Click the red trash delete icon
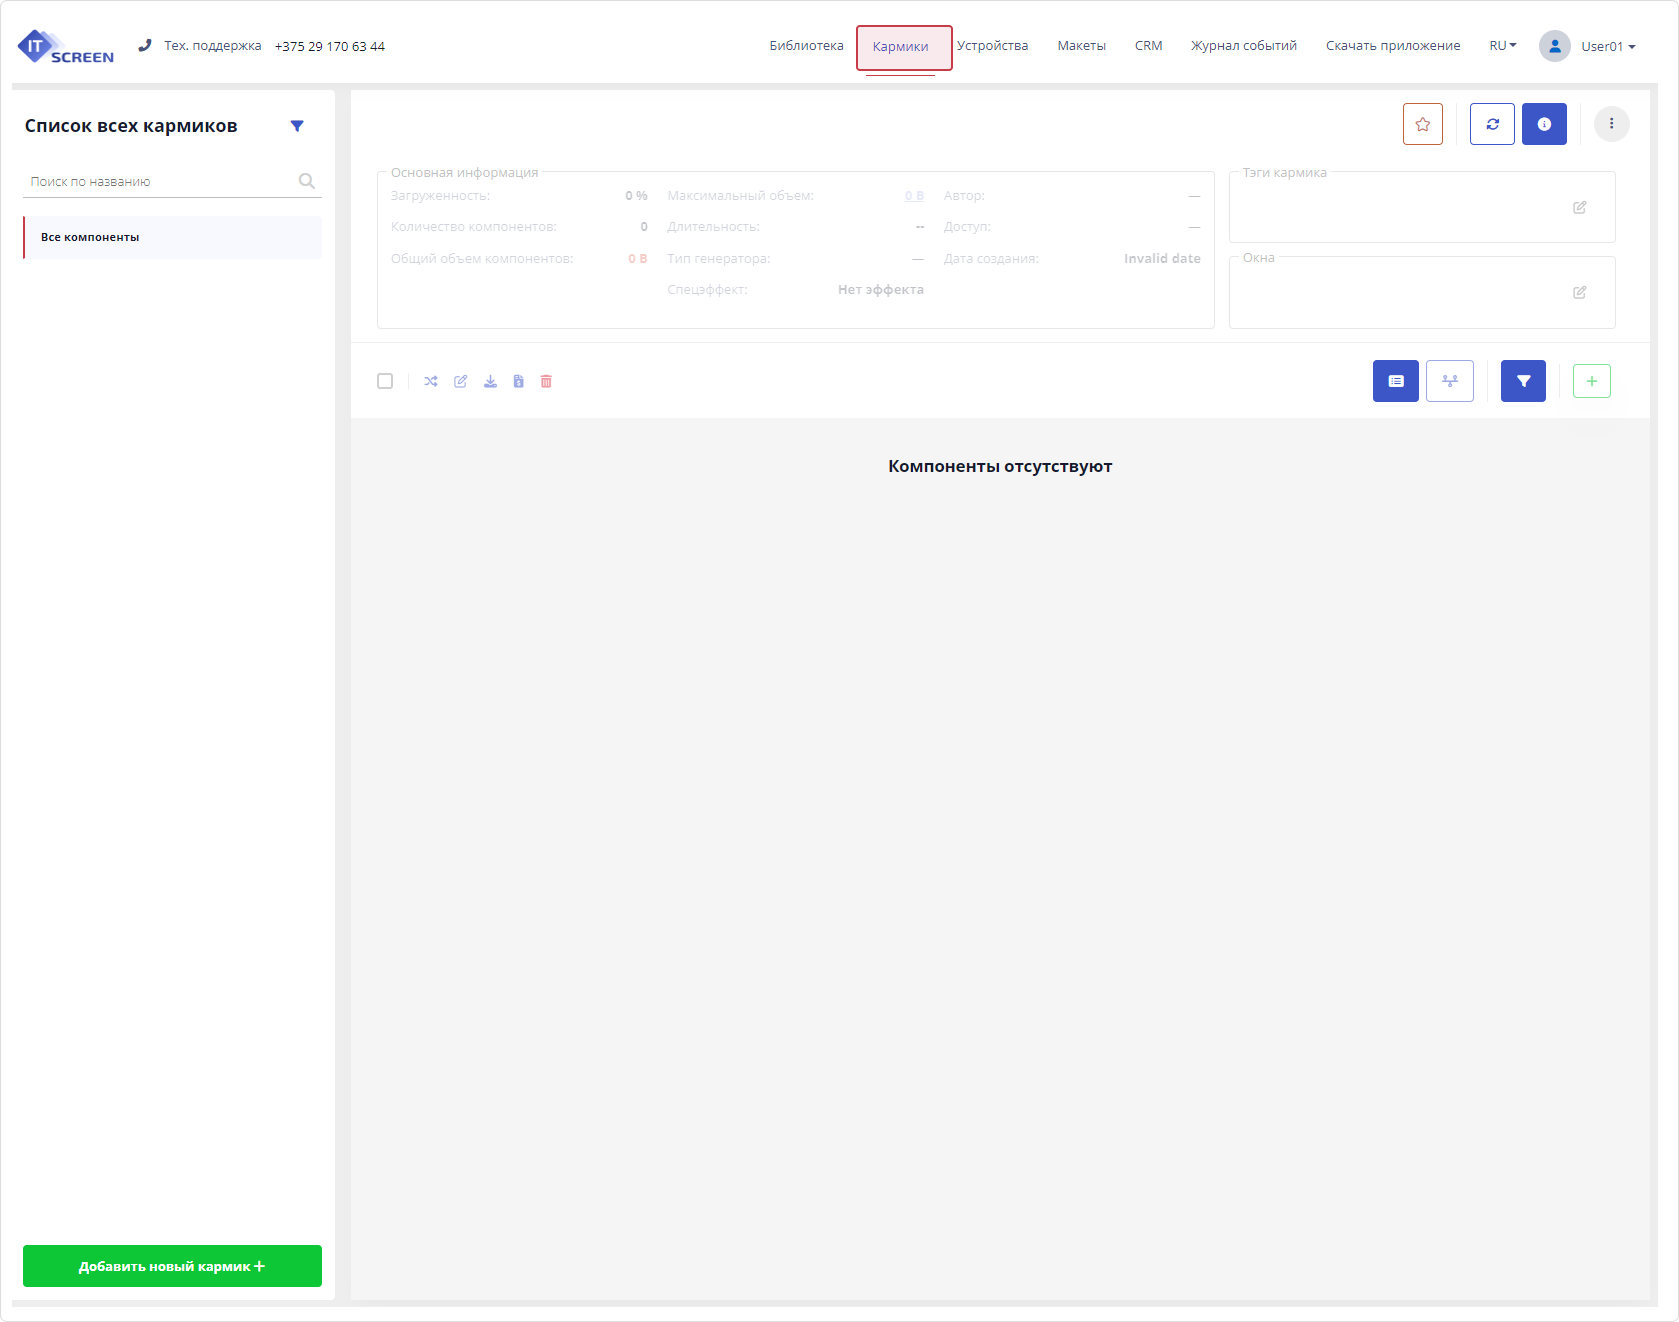This screenshot has height=1322, width=1679. click(546, 381)
